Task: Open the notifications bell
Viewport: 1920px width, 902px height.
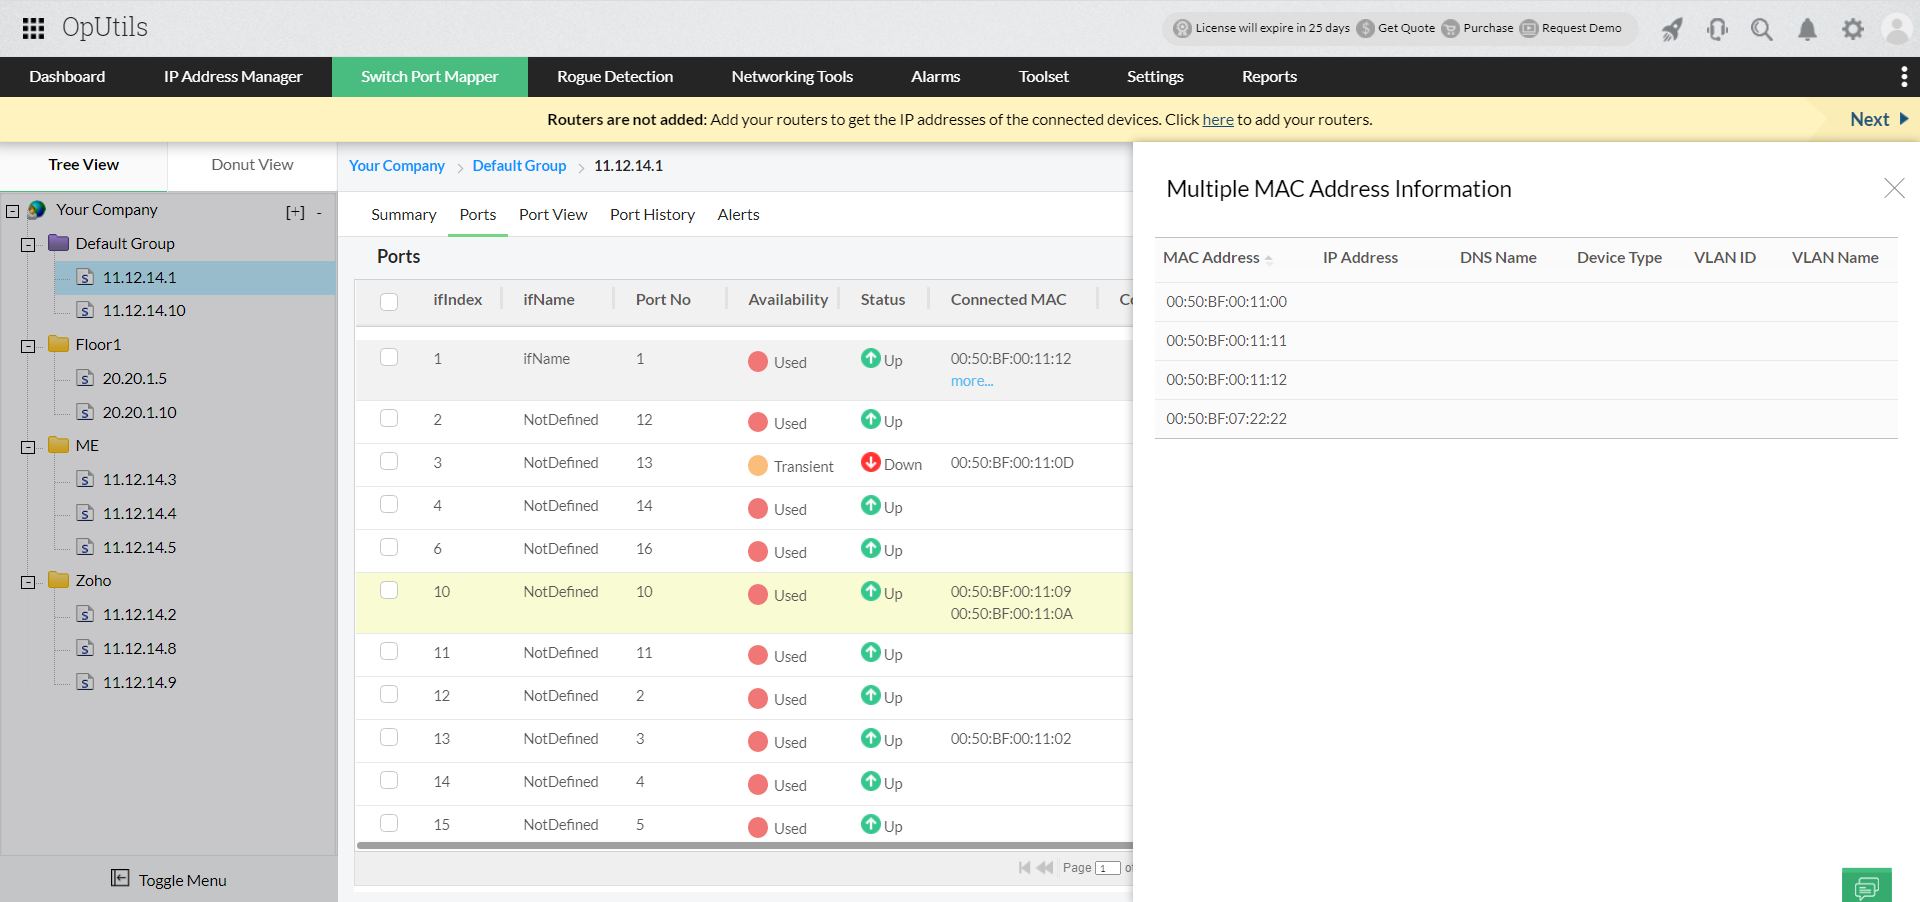Action: pos(1807,30)
